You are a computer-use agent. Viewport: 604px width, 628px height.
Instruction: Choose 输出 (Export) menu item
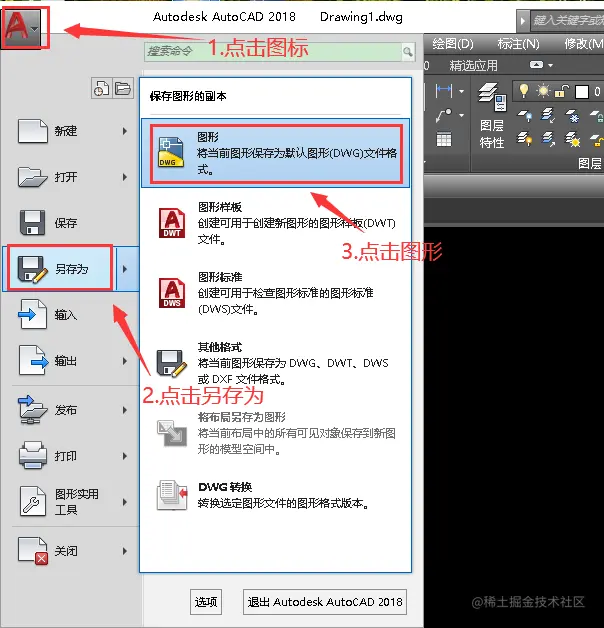point(70,361)
